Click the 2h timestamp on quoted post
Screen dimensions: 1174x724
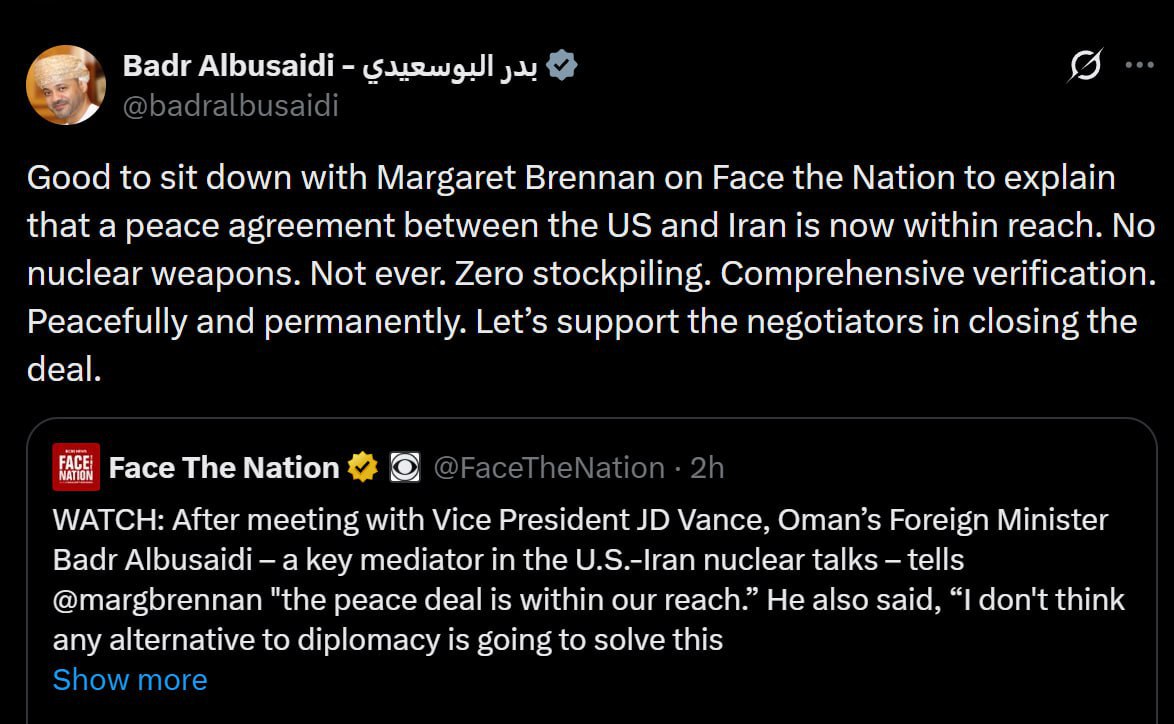tap(707, 467)
